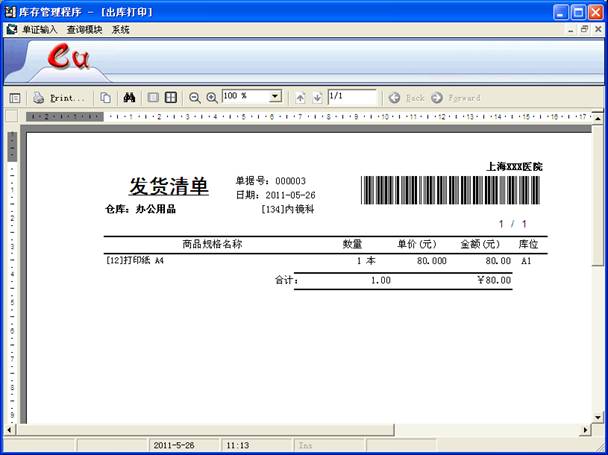Click the Back navigation button

pyautogui.click(x=407, y=98)
